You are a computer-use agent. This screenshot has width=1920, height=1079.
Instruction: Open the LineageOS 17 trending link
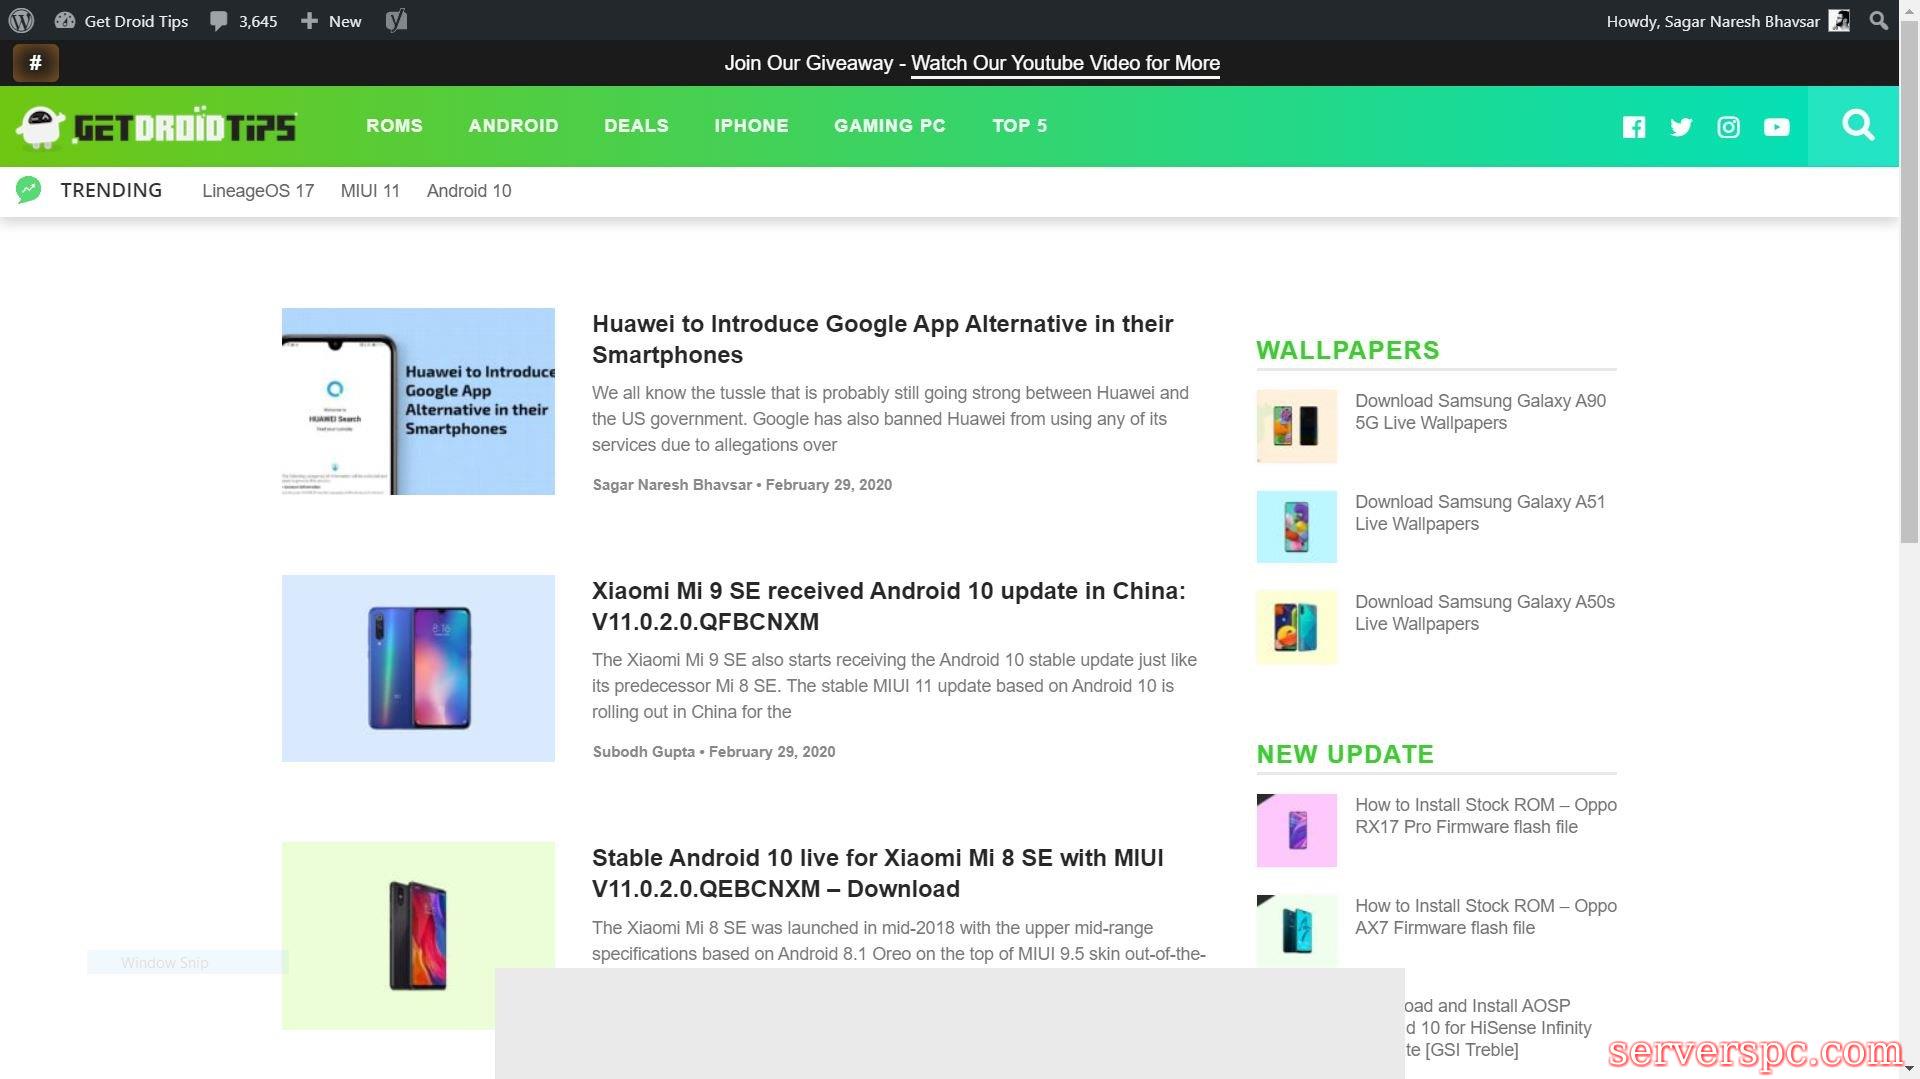tap(258, 191)
